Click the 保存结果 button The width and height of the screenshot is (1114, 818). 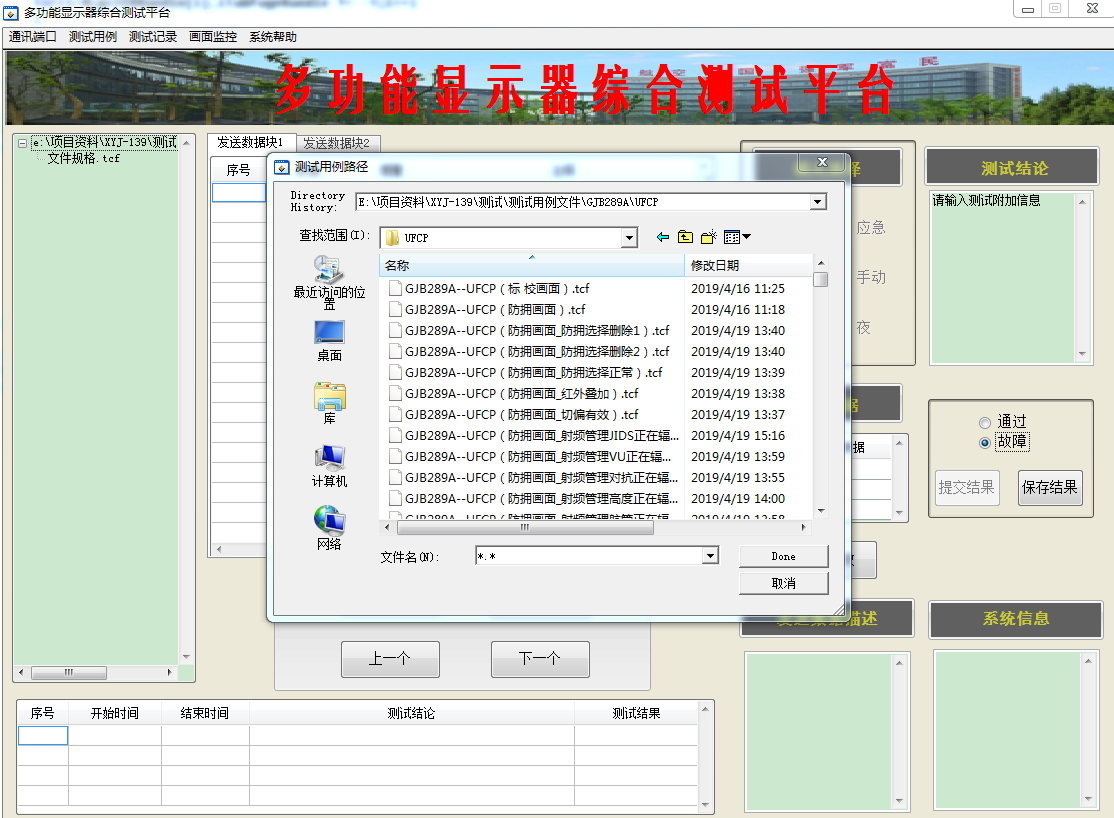(x=1050, y=488)
